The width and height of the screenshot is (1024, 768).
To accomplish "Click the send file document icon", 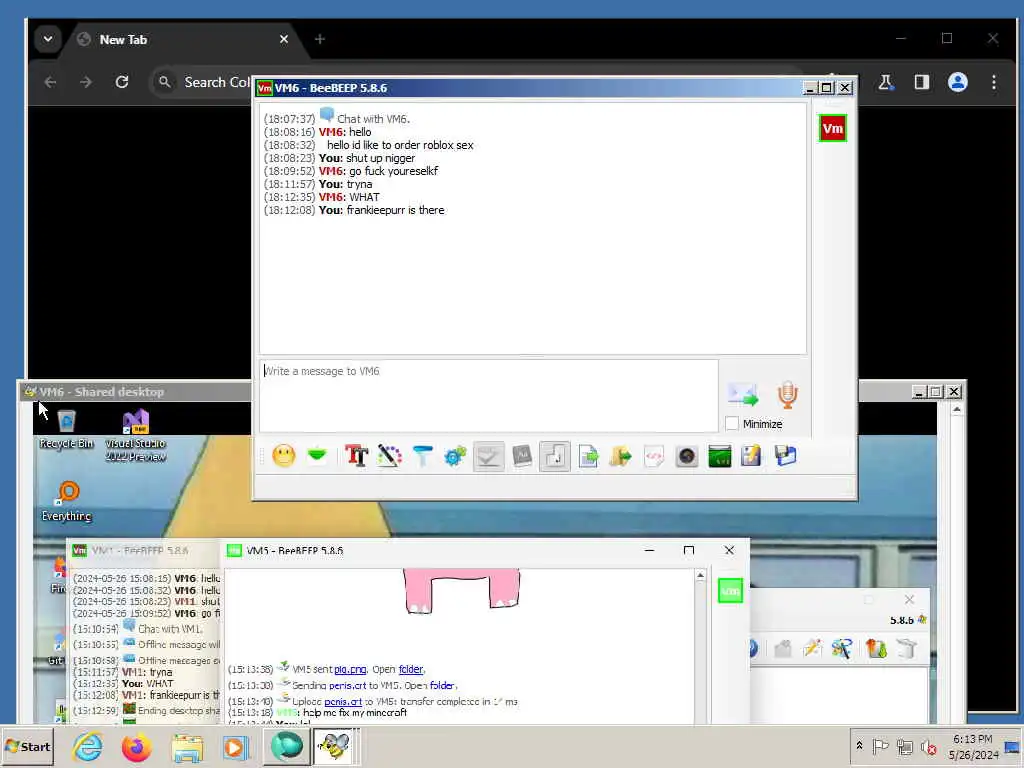I will point(588,456).
